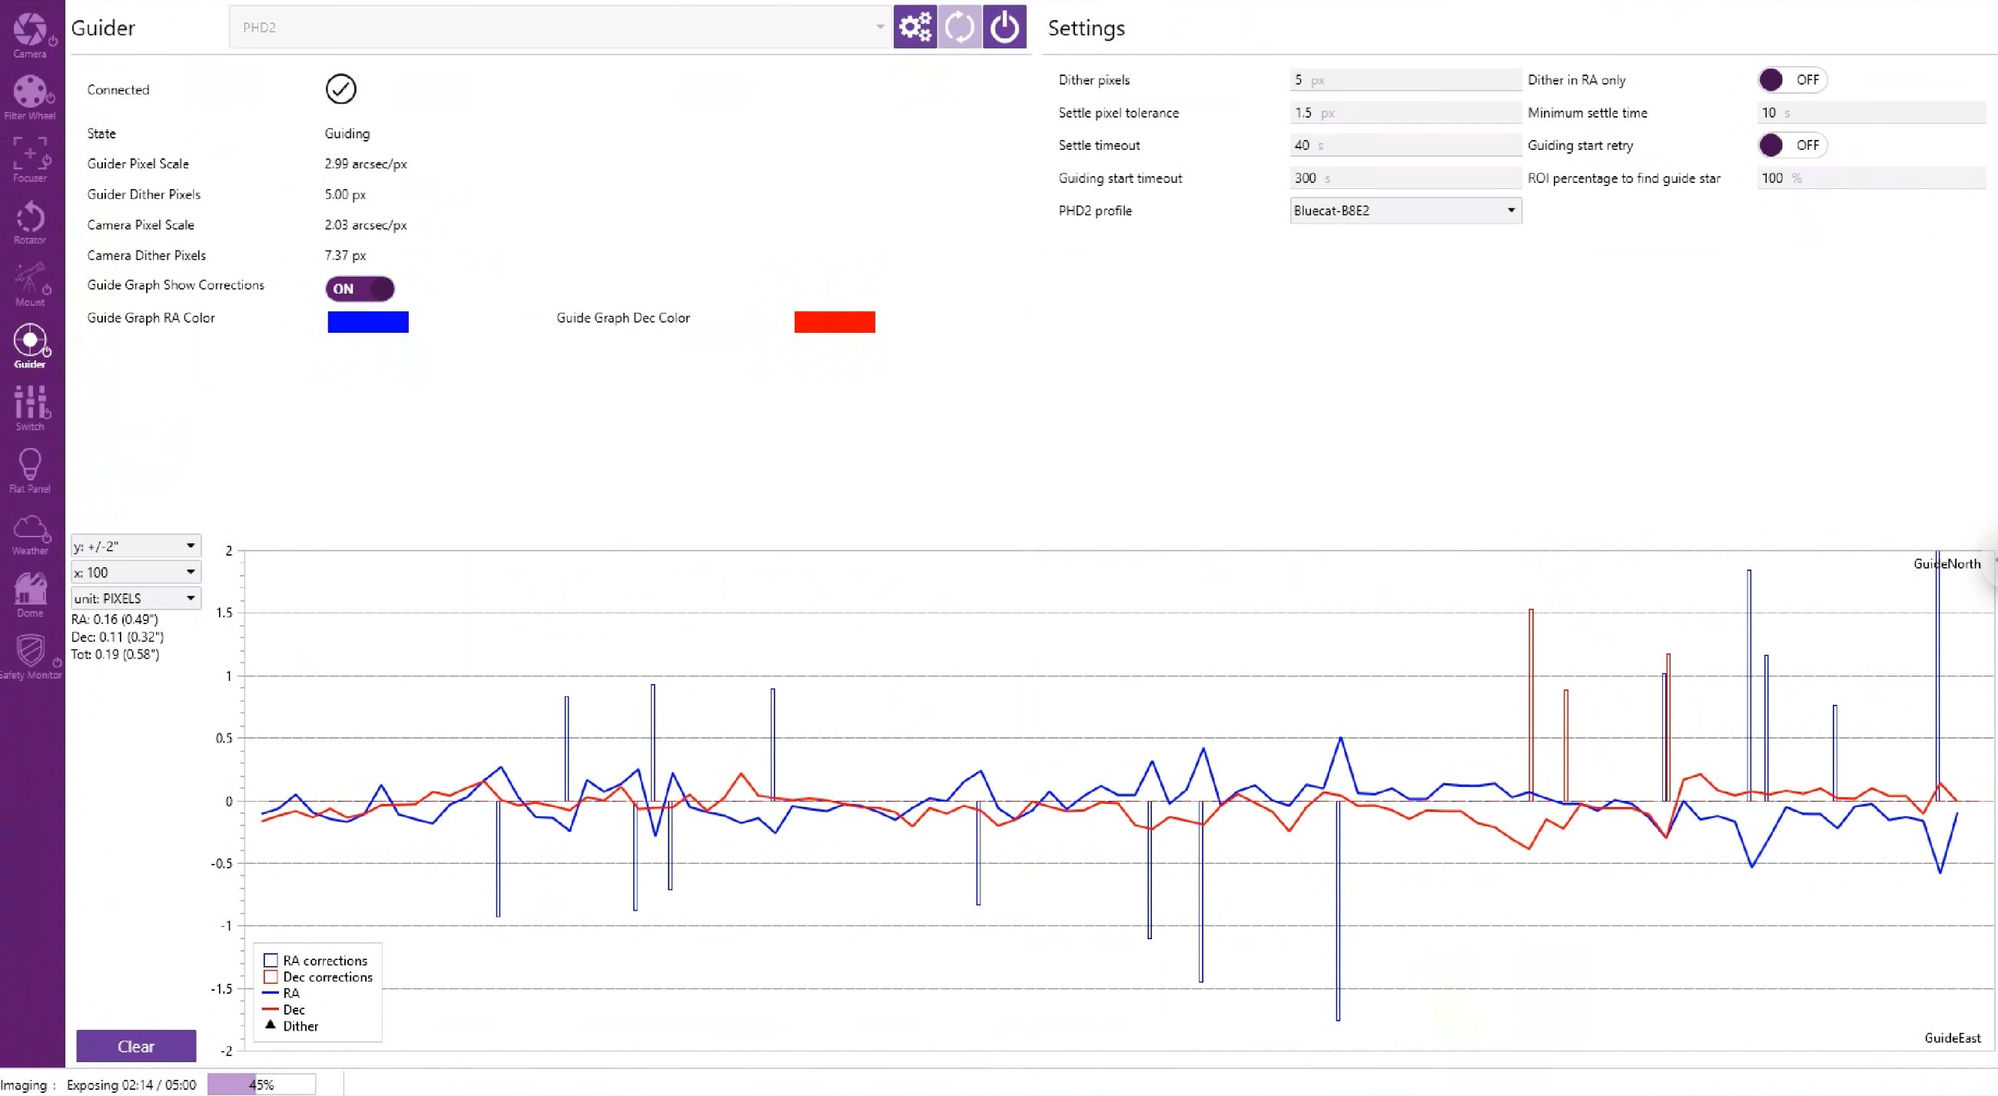The width and height of the screenshot is (1998, 1096).
Task: Turn on Guiding start retry toggle
Action: tap(1792, 145)
